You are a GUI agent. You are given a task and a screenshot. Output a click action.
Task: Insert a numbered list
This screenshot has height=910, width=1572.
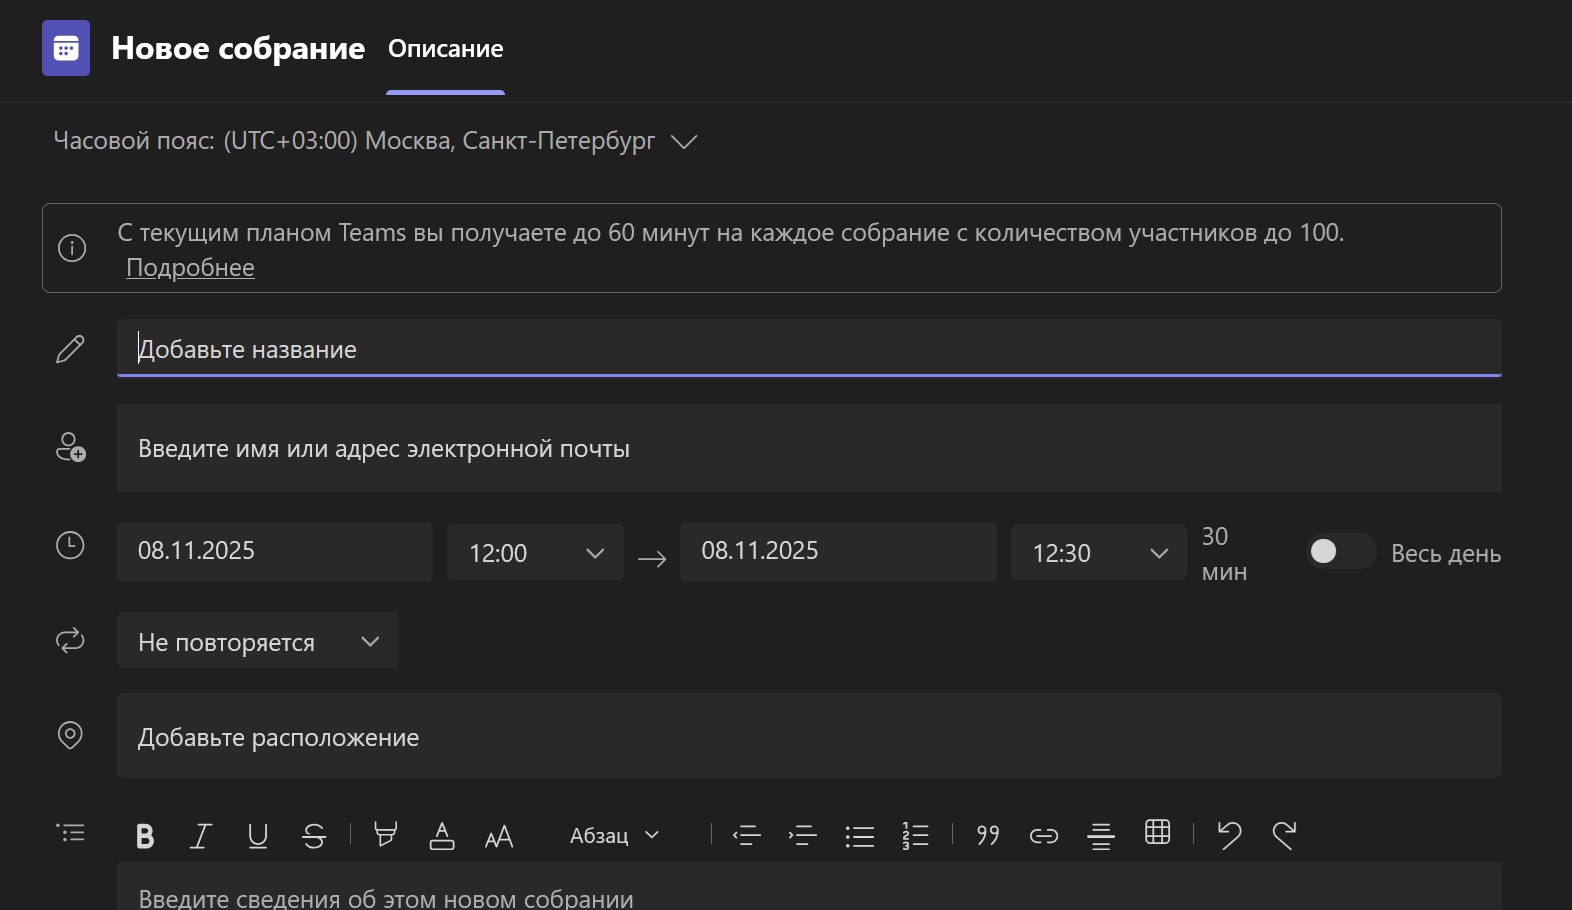click(916, 836)
